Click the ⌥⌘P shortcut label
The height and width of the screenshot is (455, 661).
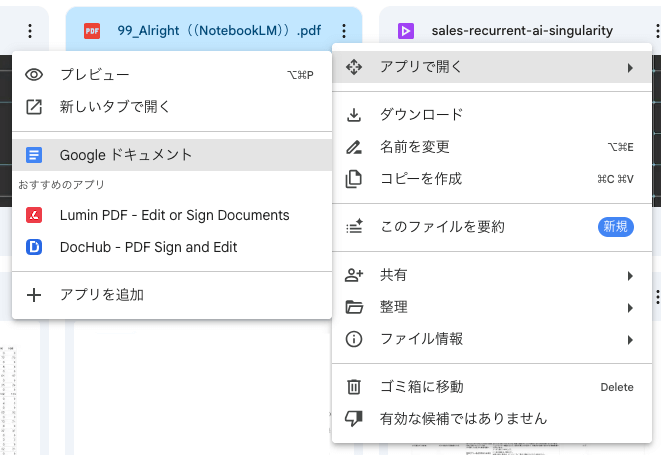point(300,75)
